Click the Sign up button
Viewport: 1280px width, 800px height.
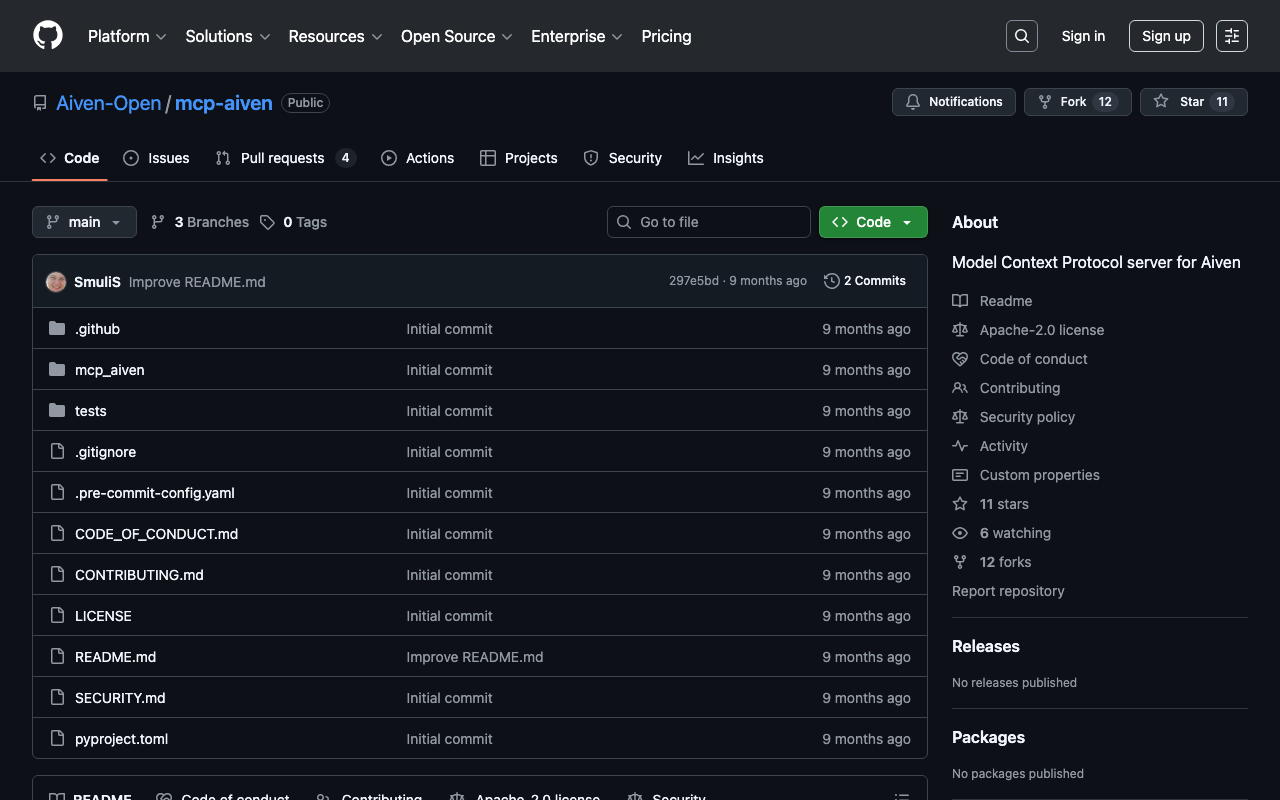(x=1165, y=36)
